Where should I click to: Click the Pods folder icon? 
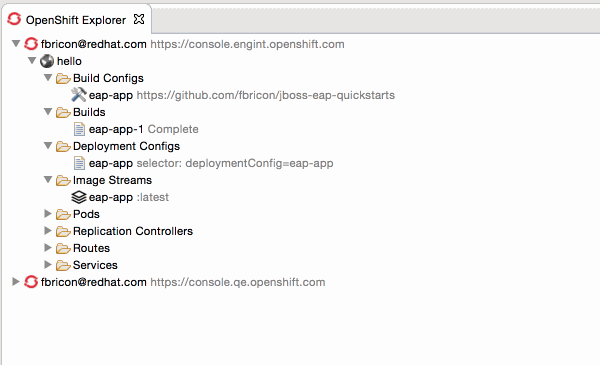coord(63,214)
